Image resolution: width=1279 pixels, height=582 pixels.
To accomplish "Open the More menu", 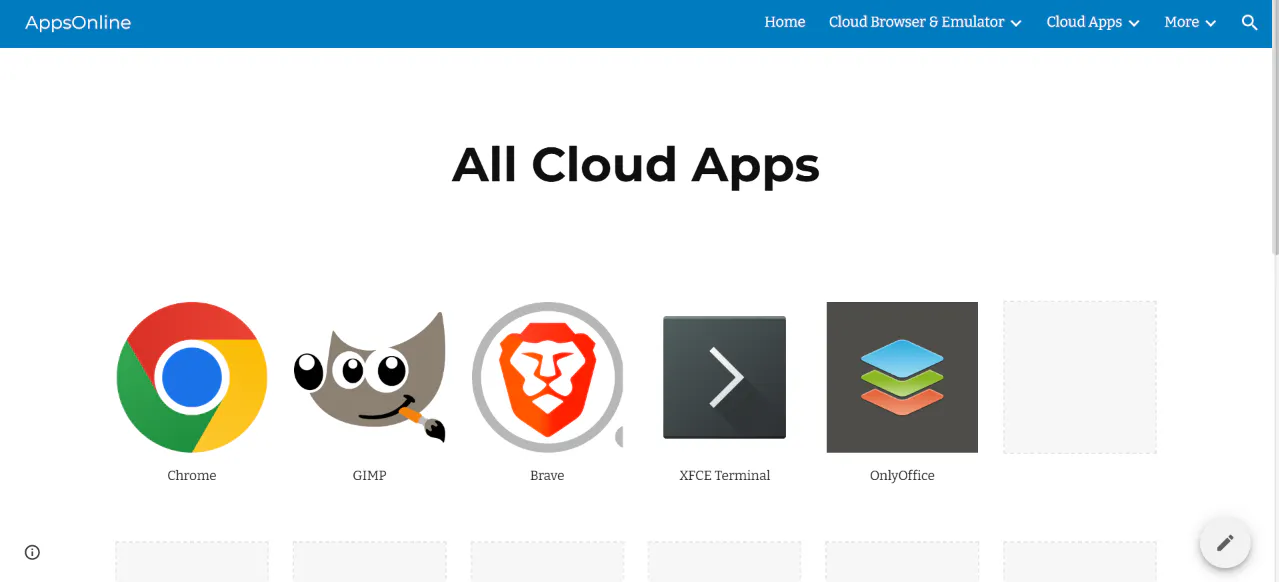I will (1181, 22).
